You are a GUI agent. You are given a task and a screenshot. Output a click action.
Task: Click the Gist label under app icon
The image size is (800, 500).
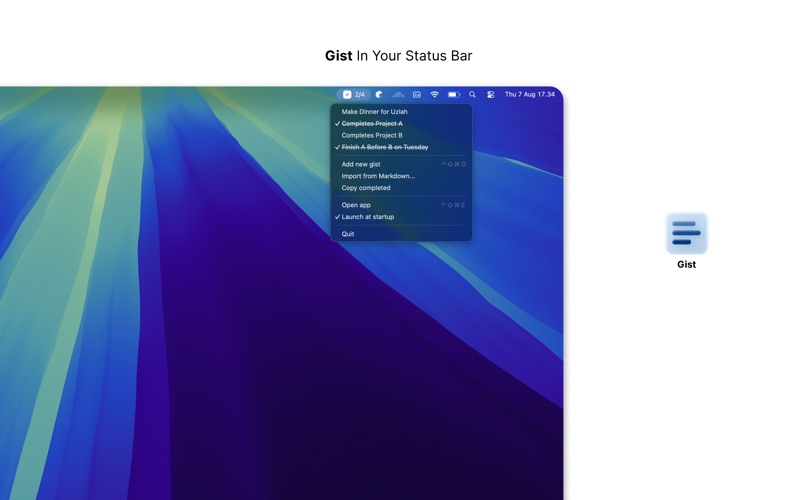(x=686, y=264)
